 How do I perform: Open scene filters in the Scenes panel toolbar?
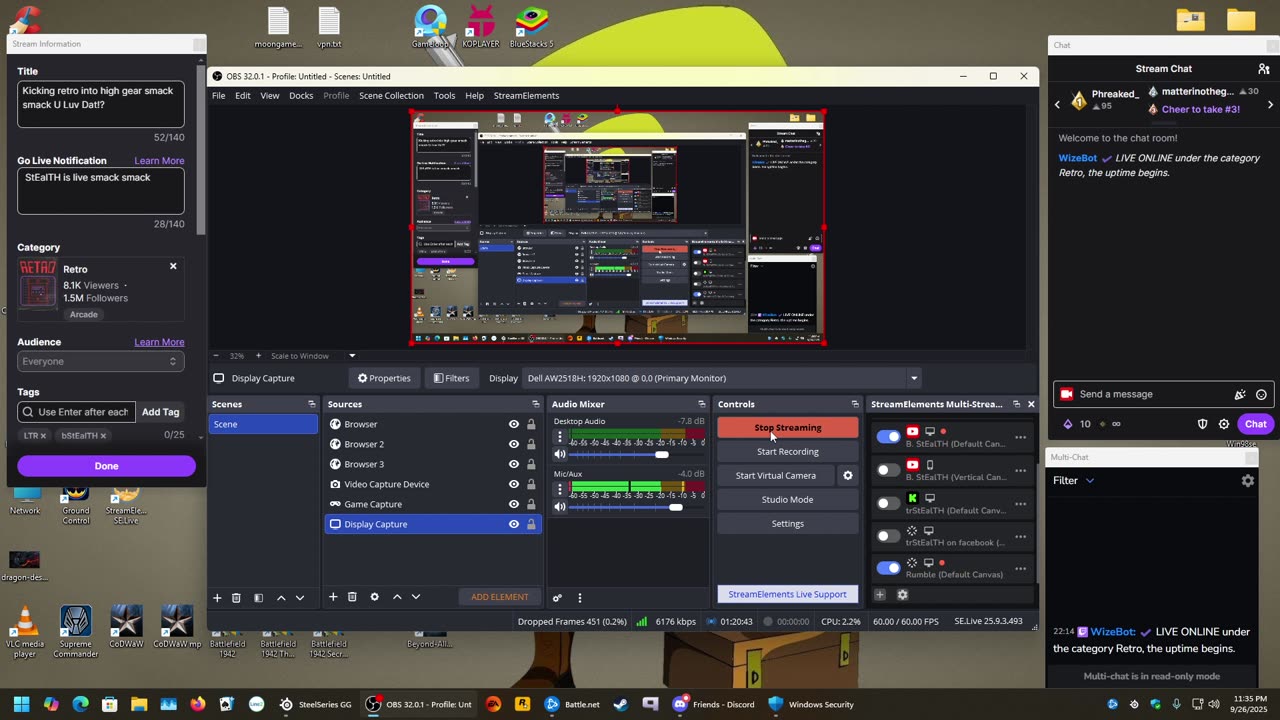click(258, 597)
